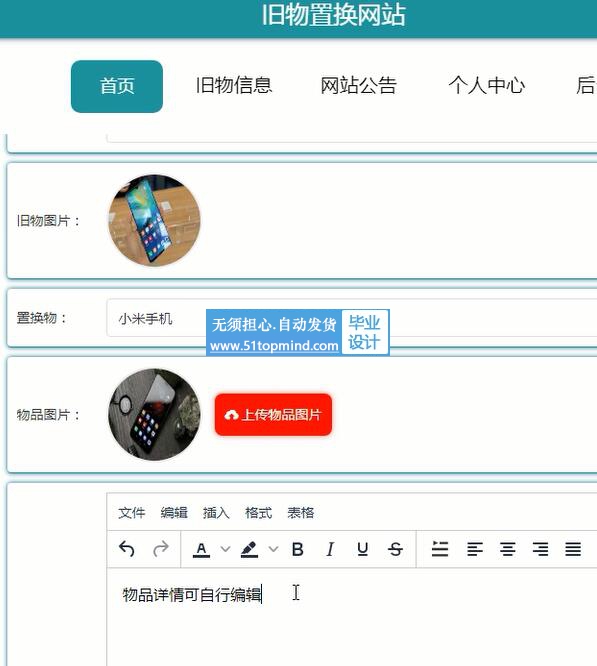Adjust line height spacing icon
Image resolution: width=597 pixels, height=666 pixels.
pos(440,549)
